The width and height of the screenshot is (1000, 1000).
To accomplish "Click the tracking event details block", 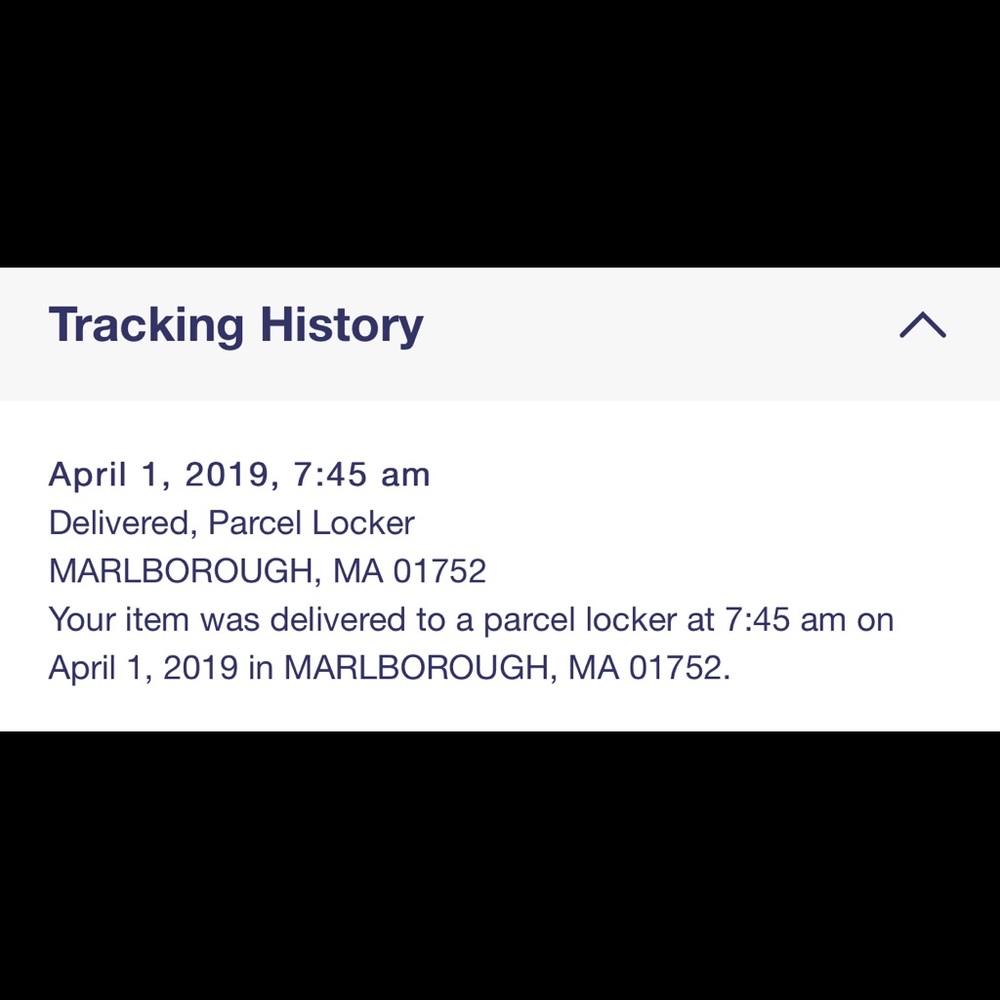I will click(470, 570).
